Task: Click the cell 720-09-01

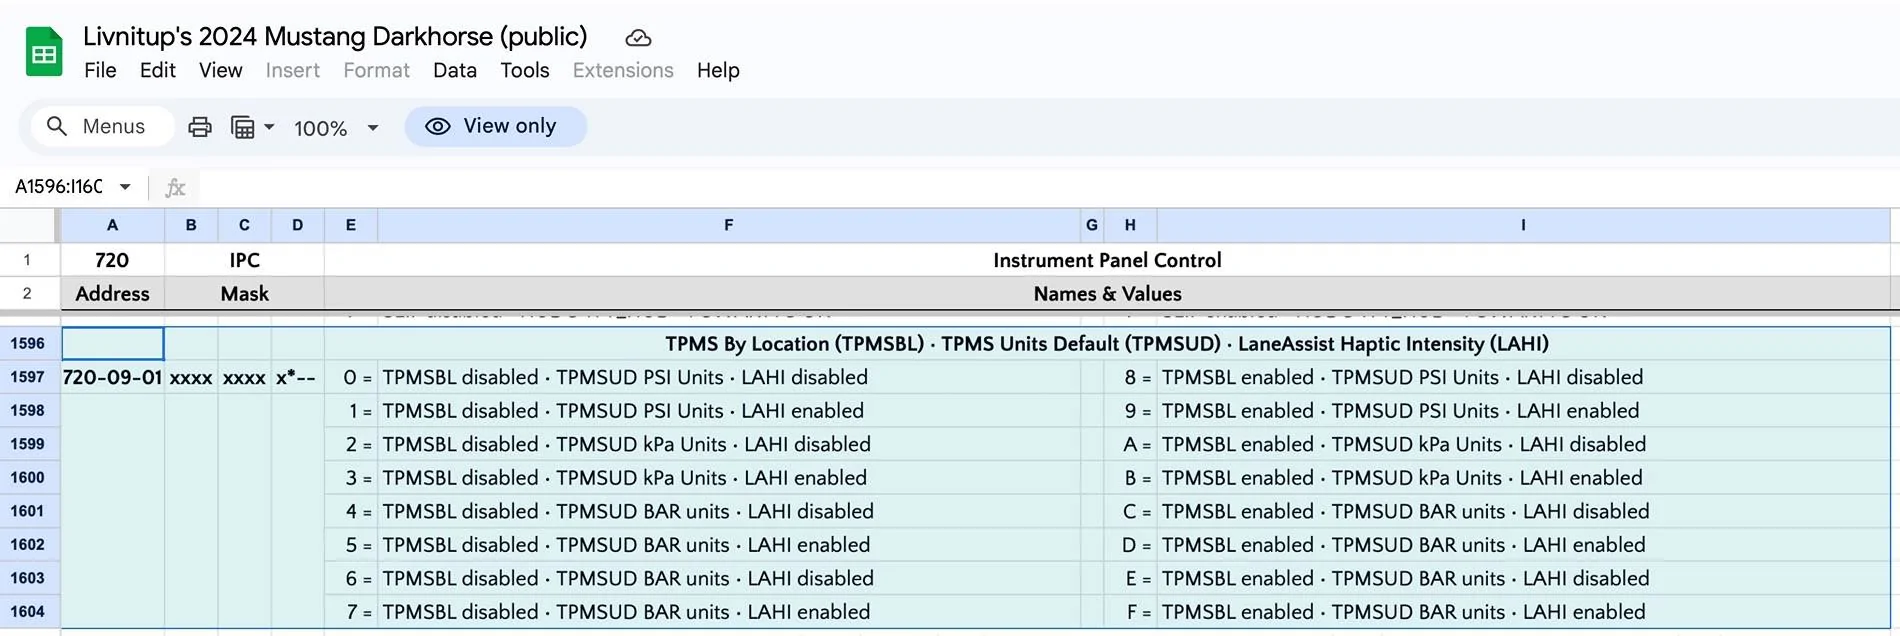Action: (x=112, y=377)
